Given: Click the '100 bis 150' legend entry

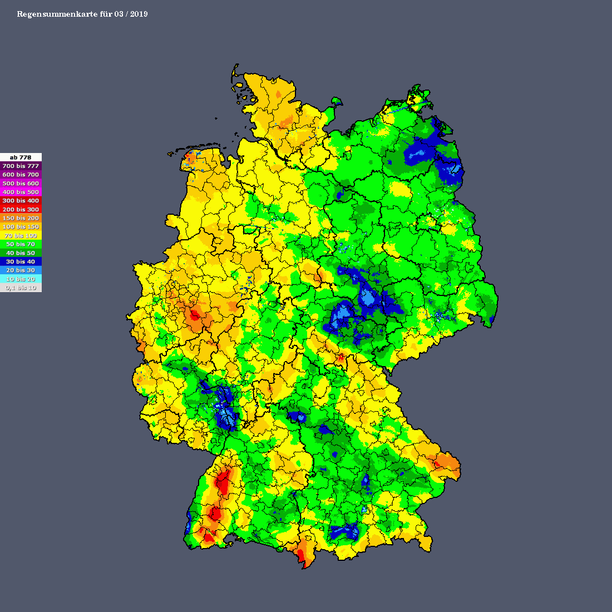Looking at the screenshot, I should tap(20, 227).
